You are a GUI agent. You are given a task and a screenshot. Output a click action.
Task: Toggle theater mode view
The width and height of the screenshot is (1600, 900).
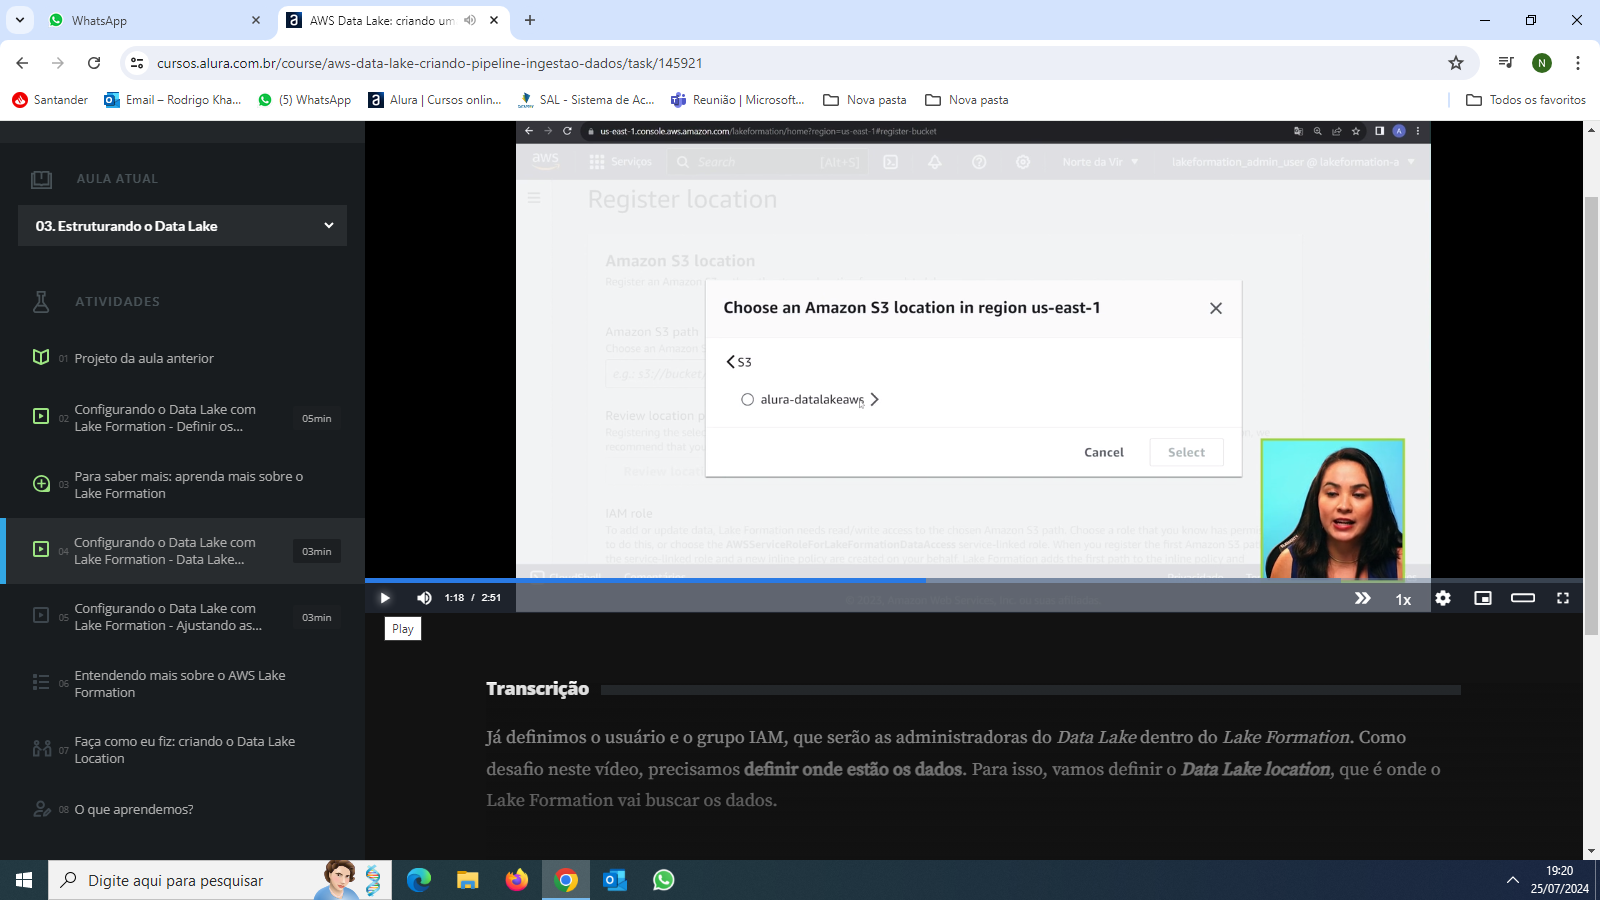tap(1523, 598)
